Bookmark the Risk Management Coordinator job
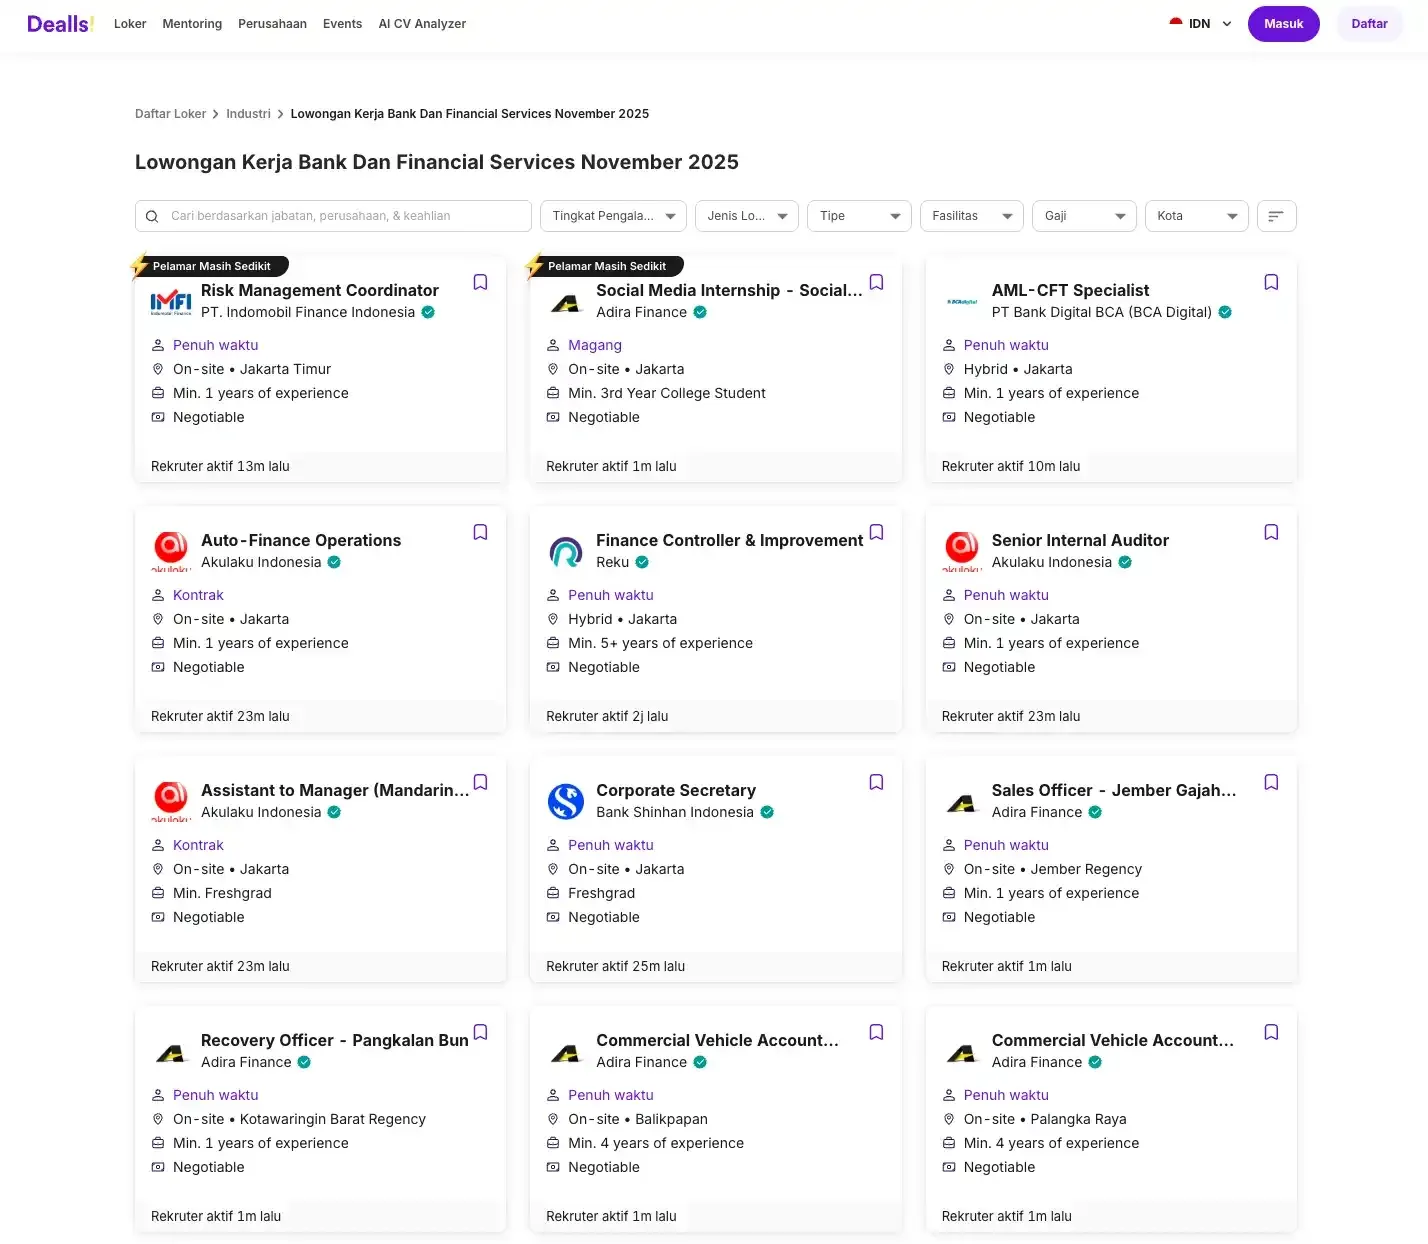1428x1244 pixels. point(480,283)
